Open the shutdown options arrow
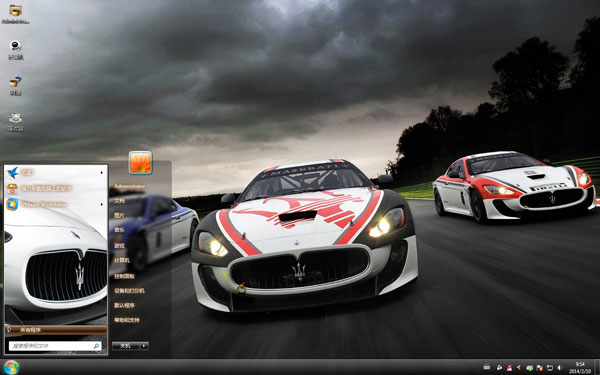The image size is (600, 375). (x=144, y=346)
